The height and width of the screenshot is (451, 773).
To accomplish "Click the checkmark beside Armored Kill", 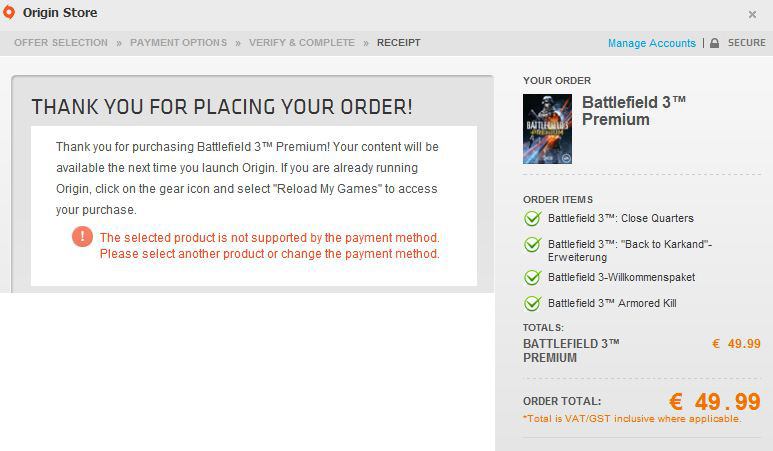I will (532, 303).
